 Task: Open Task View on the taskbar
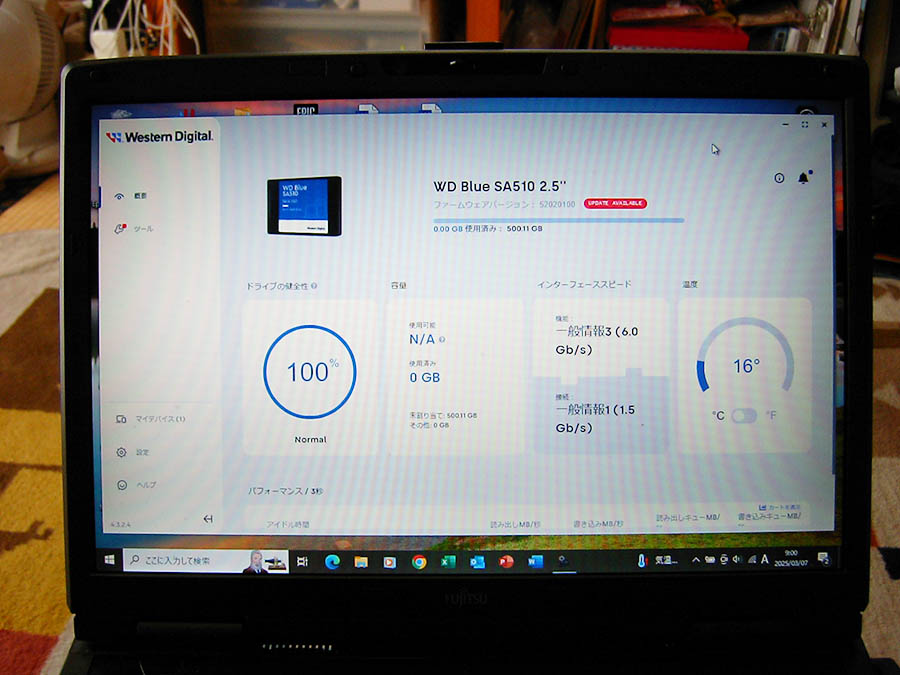pyautogui.click(x=302, y=561)
